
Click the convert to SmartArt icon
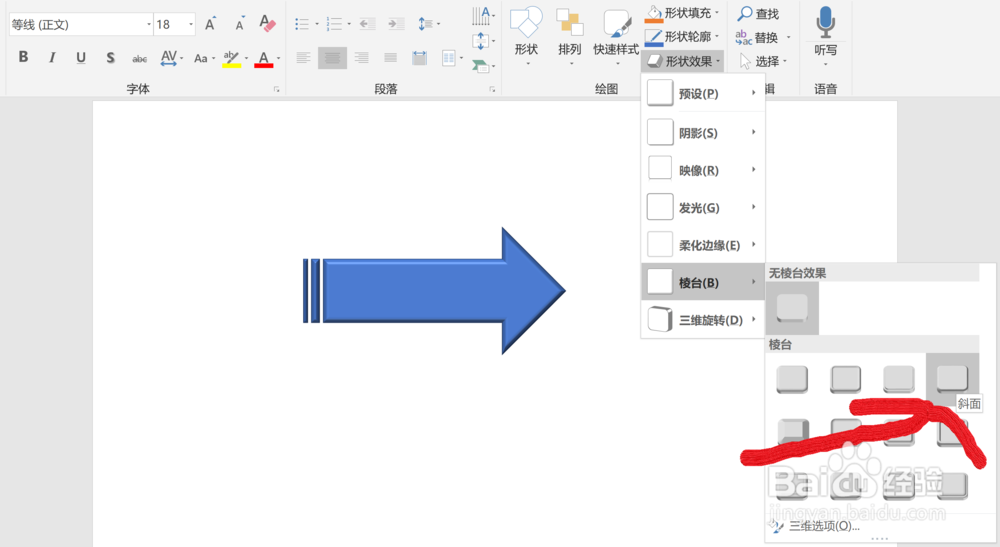(x=483, y=65)
